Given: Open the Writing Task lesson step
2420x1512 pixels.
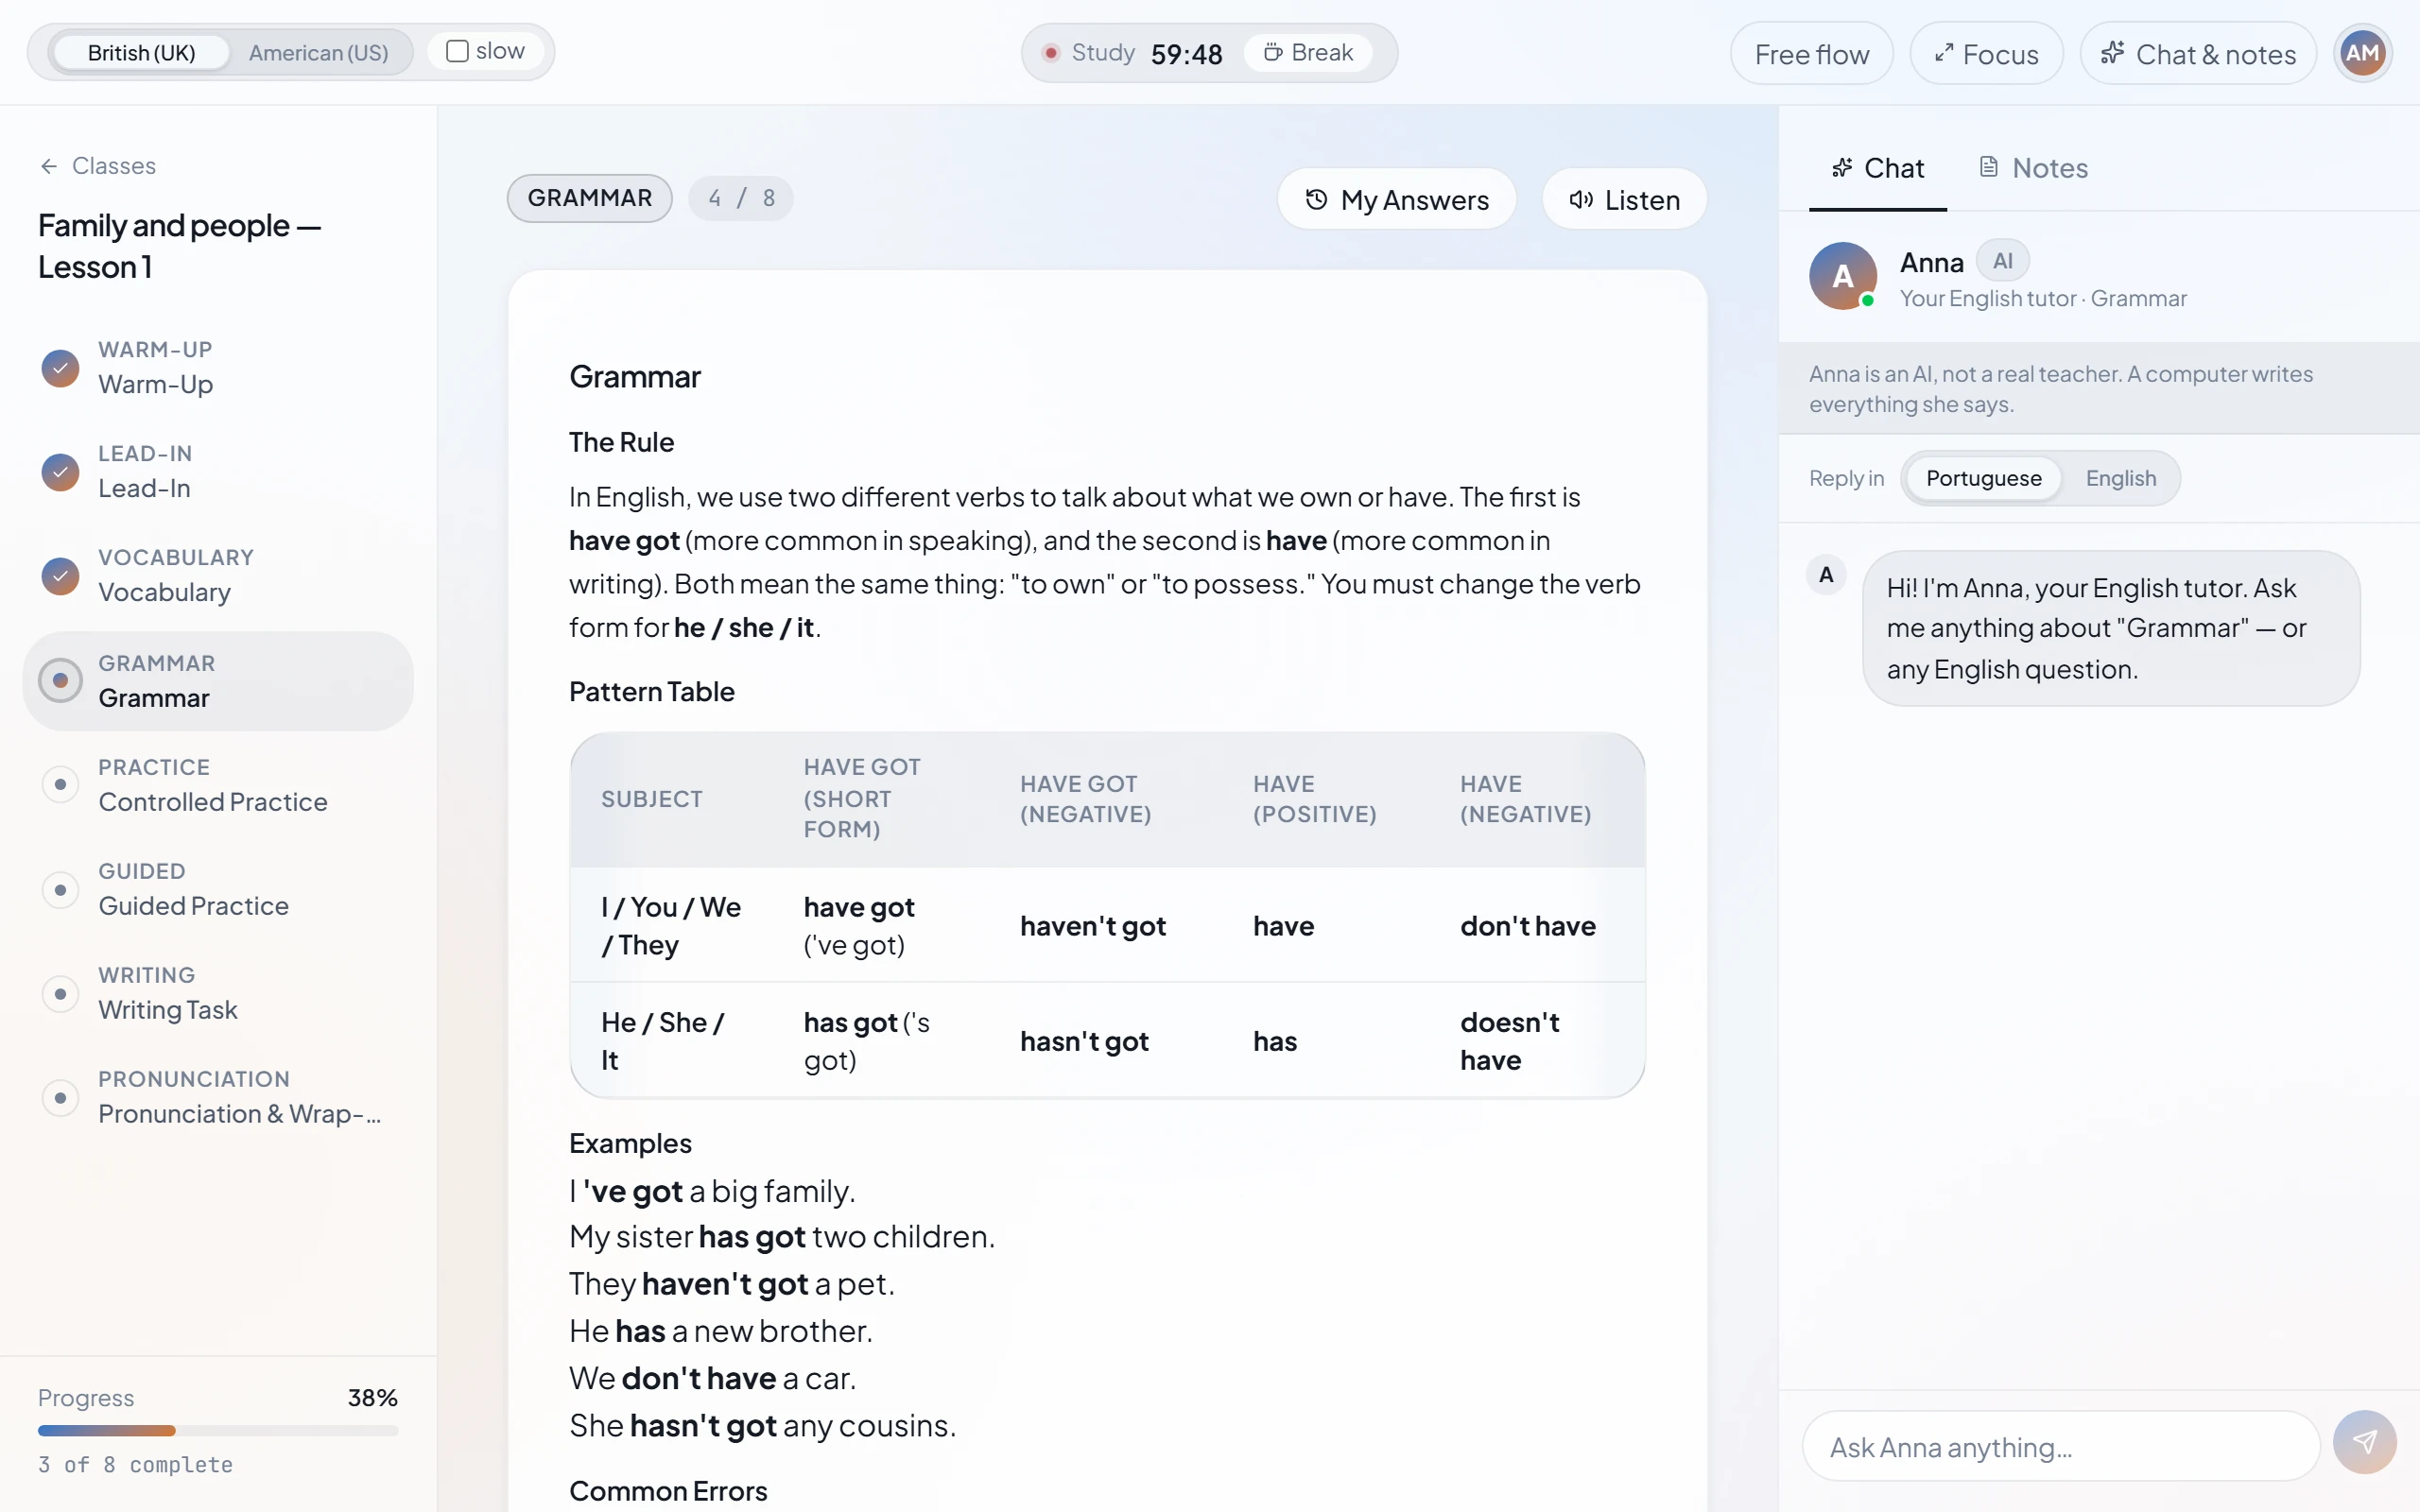Looking at the screenshot, I should (x=218, y=993).
